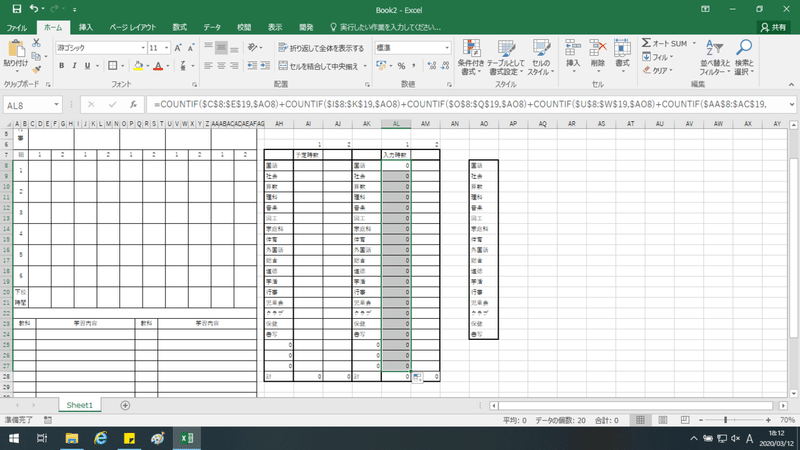This screenshot has width=800, height=450.
Task: Open File Explorer from taskbar
Action: pos(71,438)
